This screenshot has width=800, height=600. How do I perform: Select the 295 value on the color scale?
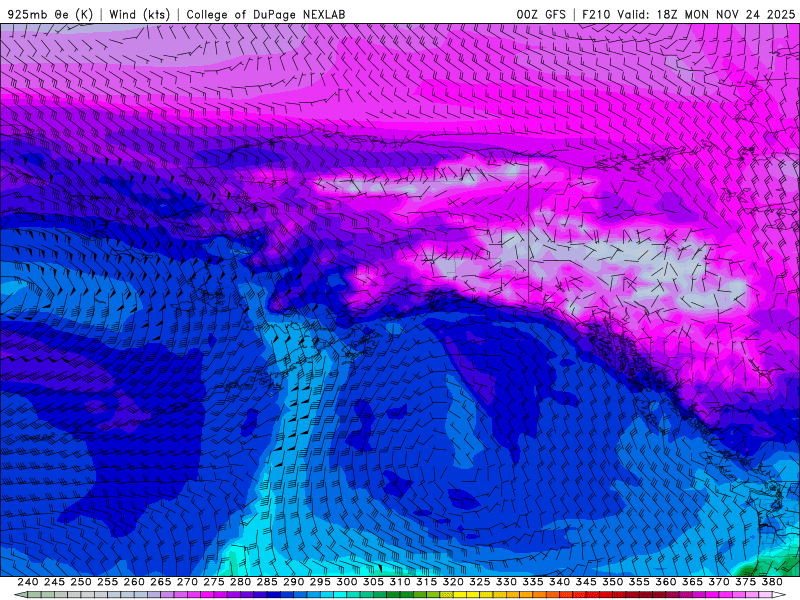(320, 582)
